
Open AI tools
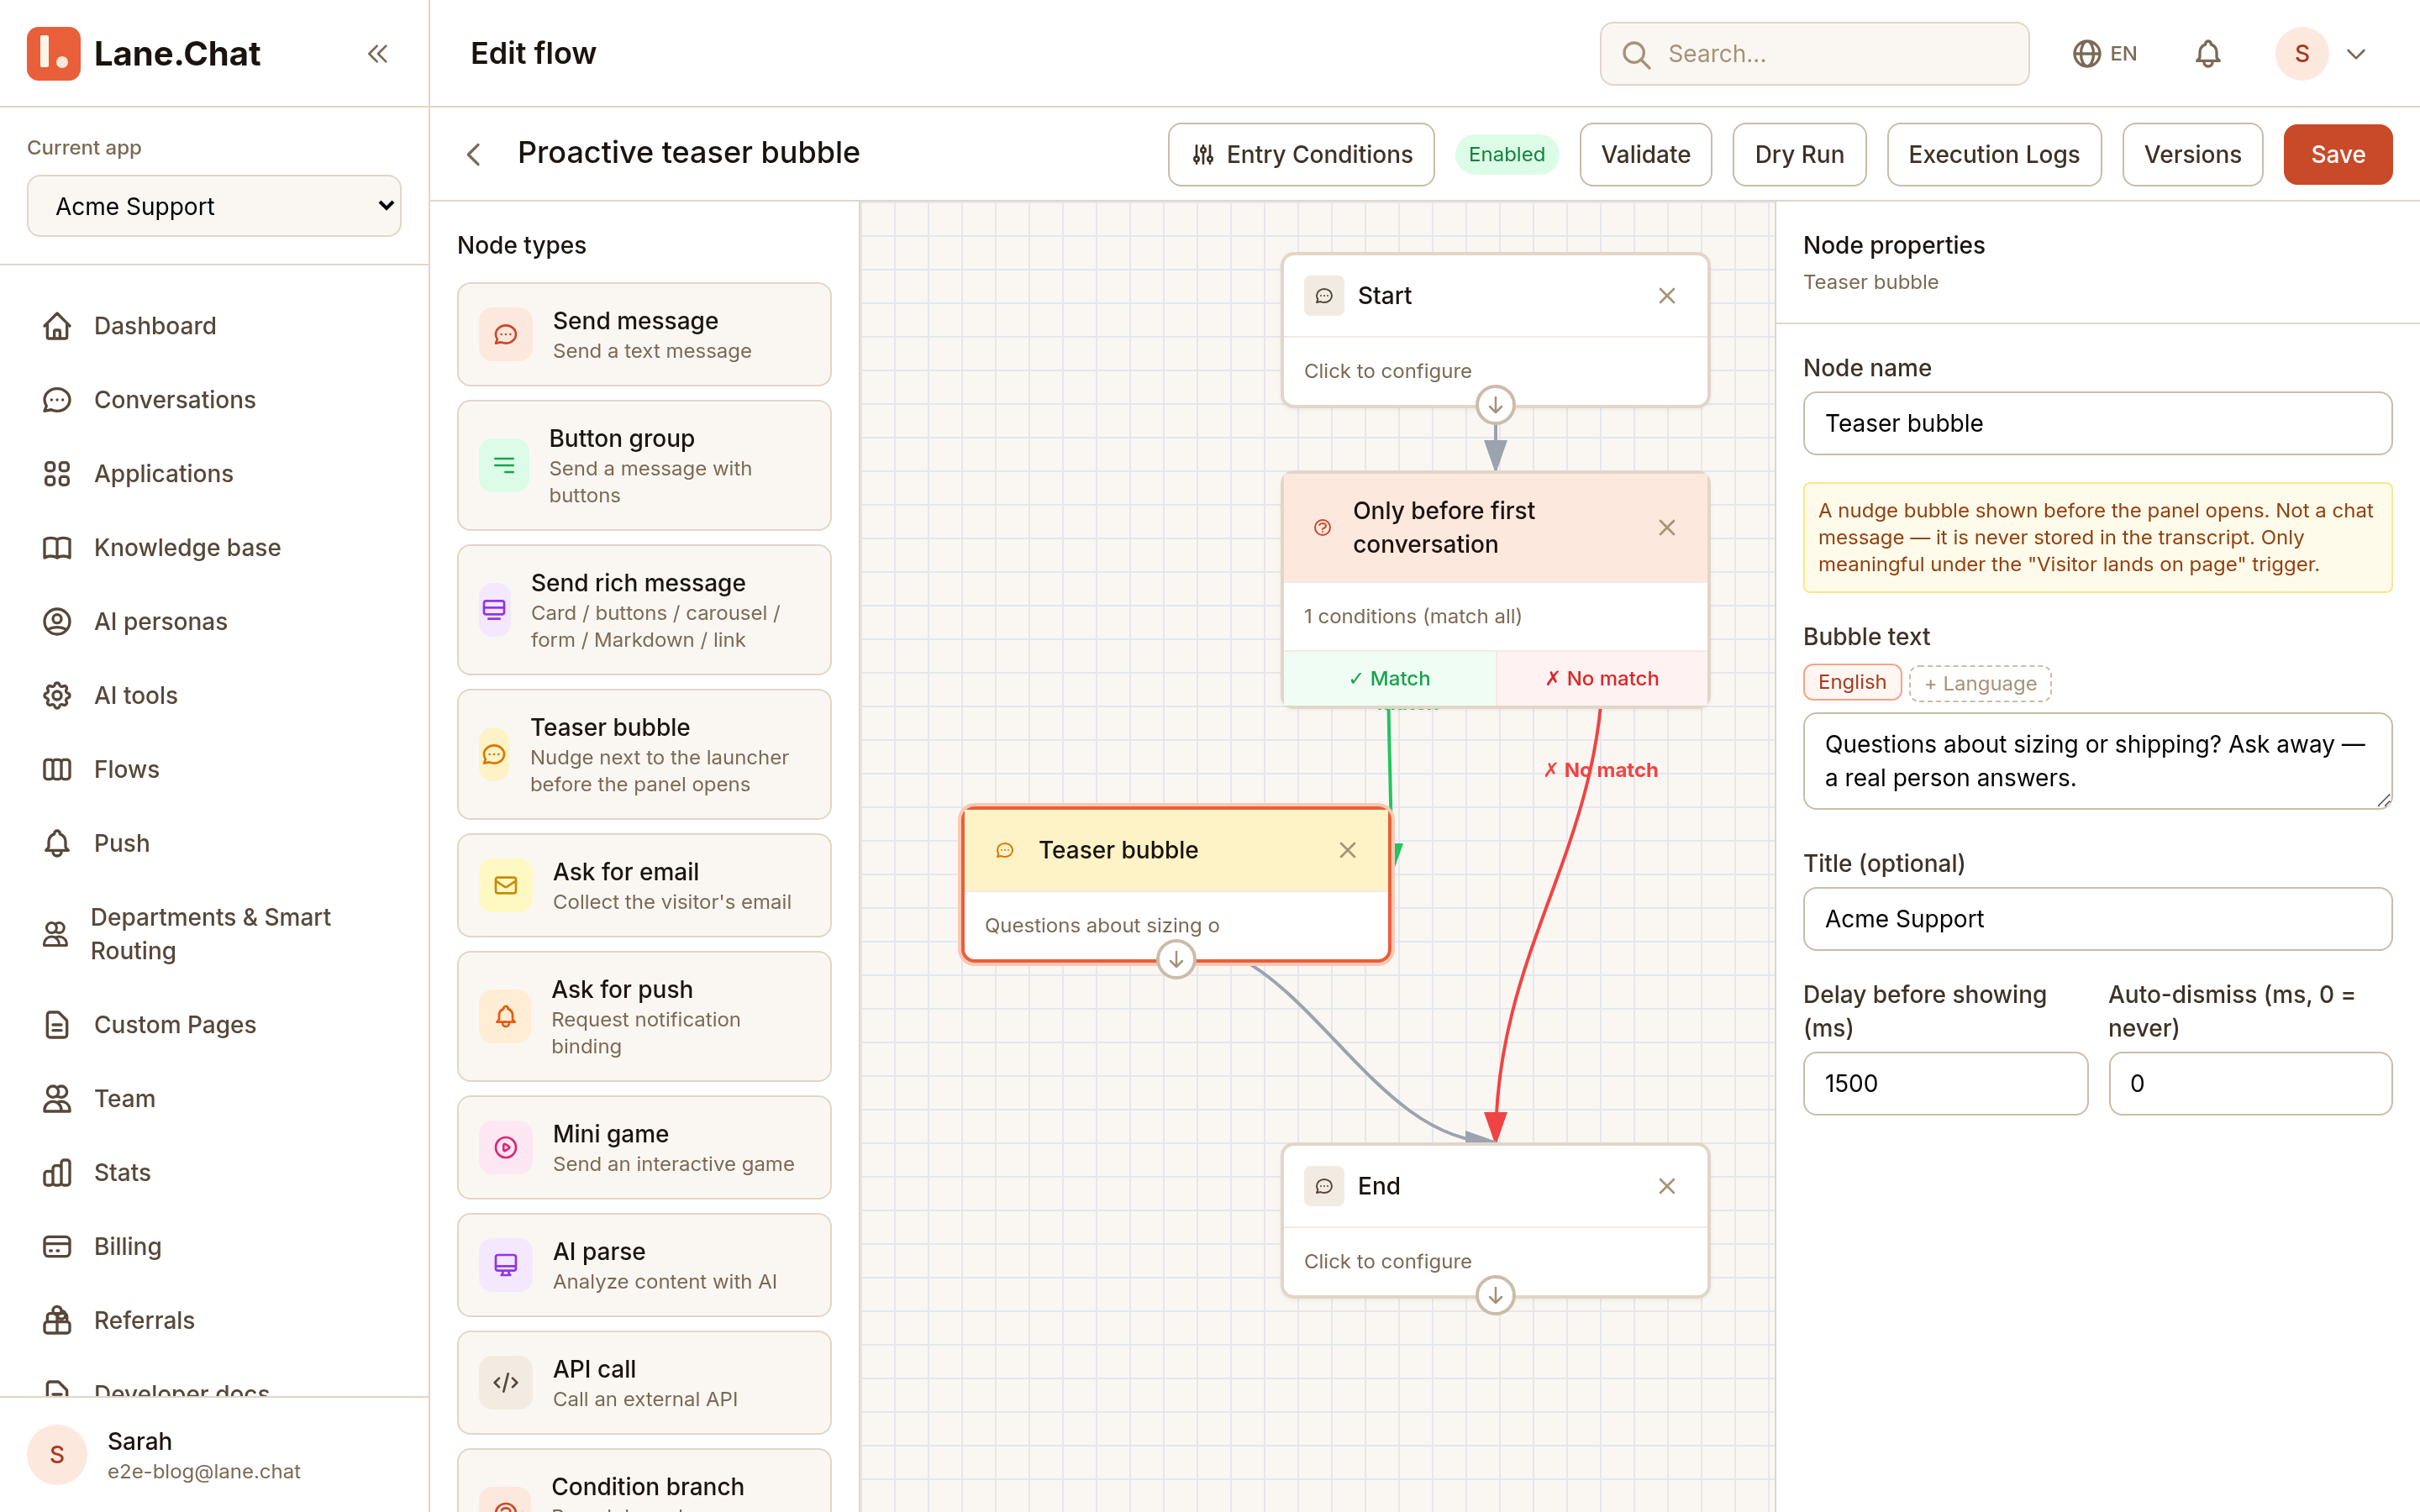coord(214,696)
